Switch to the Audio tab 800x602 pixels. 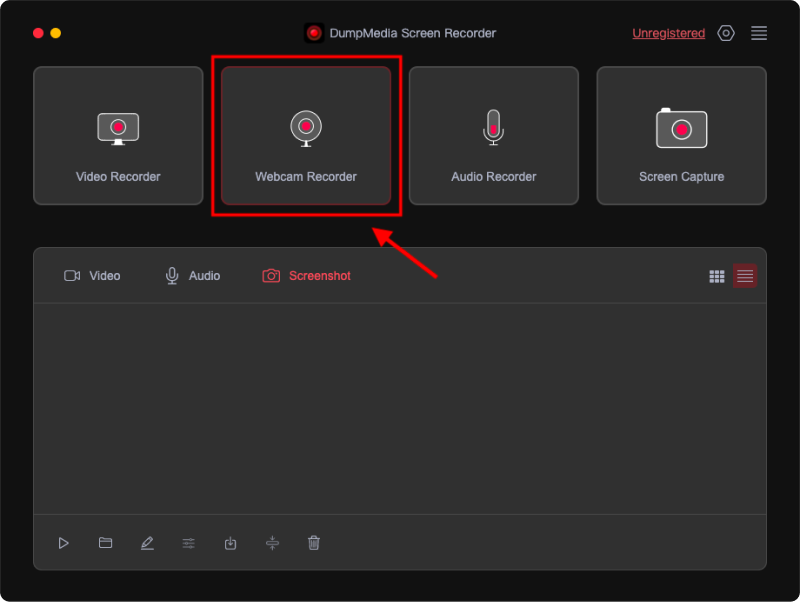(x=193, y=276)
